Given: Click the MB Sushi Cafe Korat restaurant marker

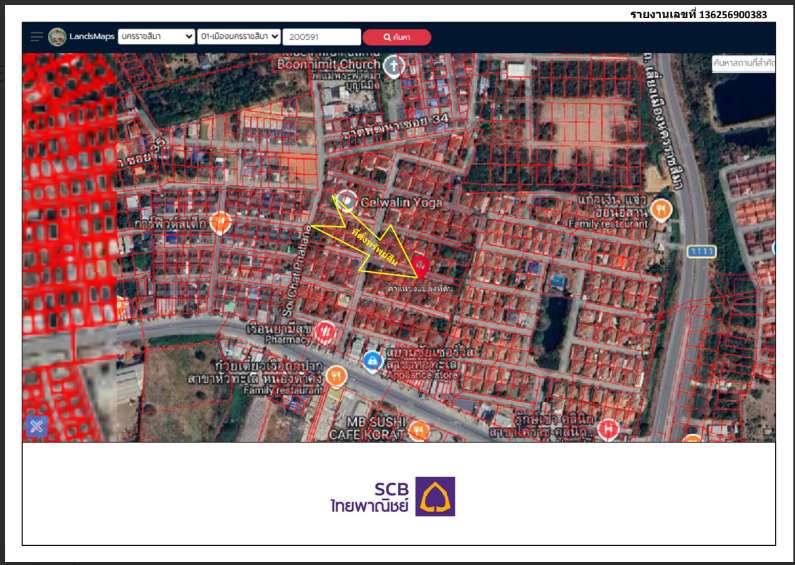Looking at the screenshot, I should pyautogui.click(x=419, y=431).
